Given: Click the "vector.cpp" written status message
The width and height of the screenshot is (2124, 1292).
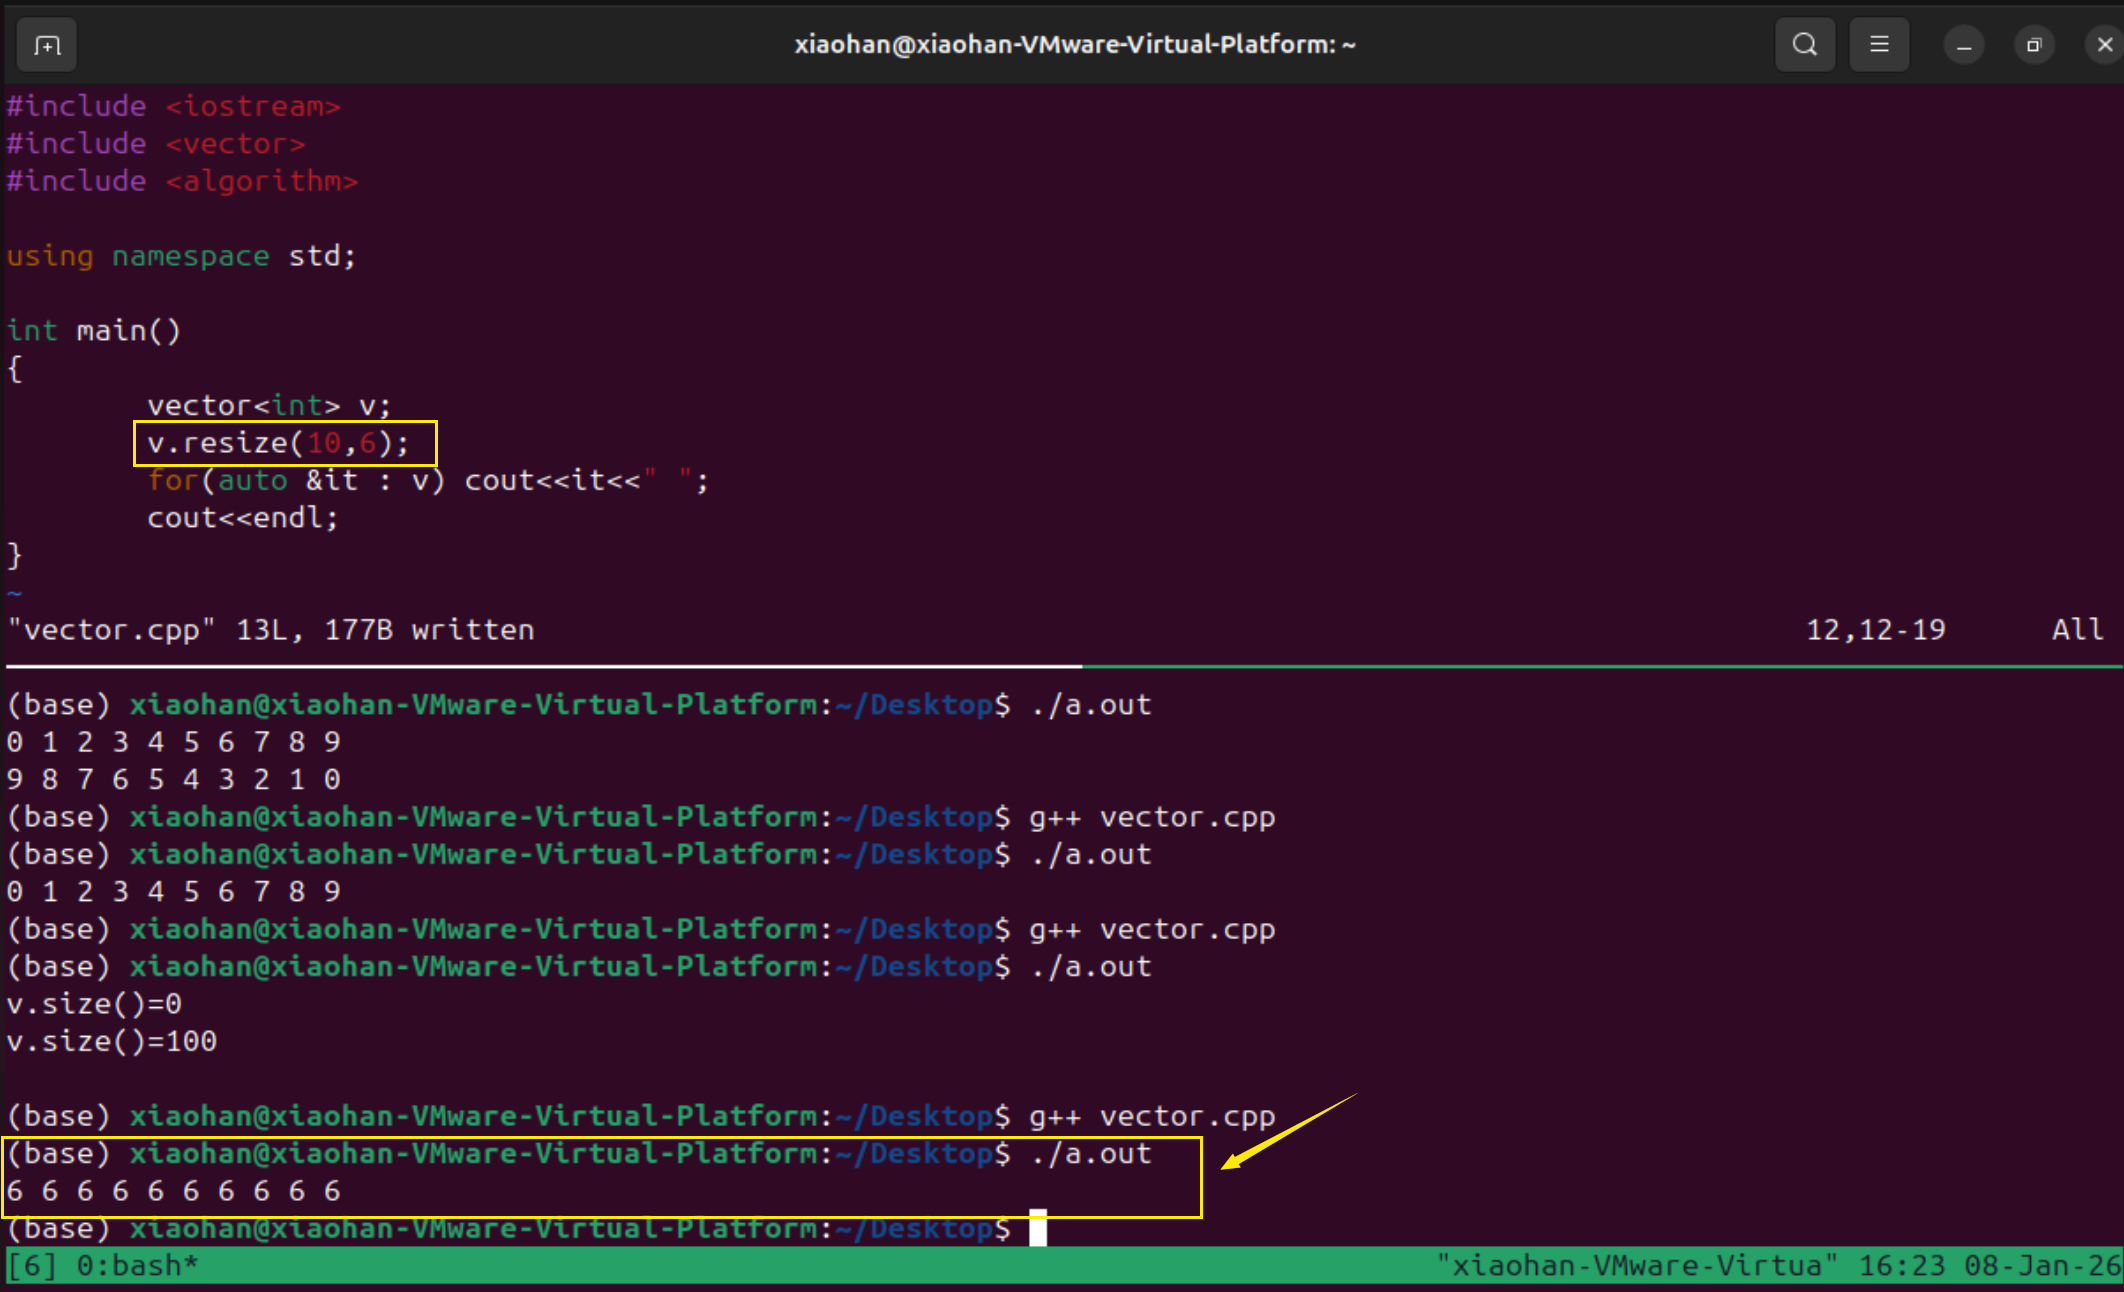Looking at the screenshot, I should click(270, 630).
